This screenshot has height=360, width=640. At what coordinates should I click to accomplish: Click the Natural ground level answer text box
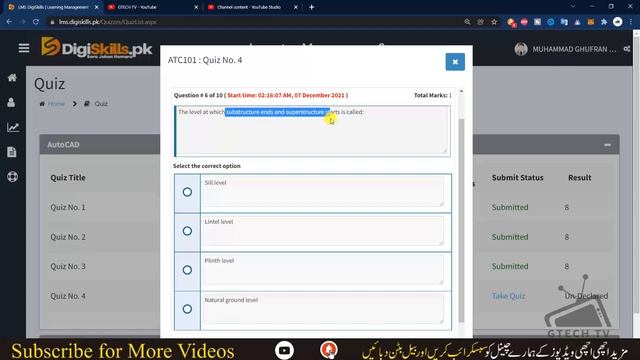(324, 309)
